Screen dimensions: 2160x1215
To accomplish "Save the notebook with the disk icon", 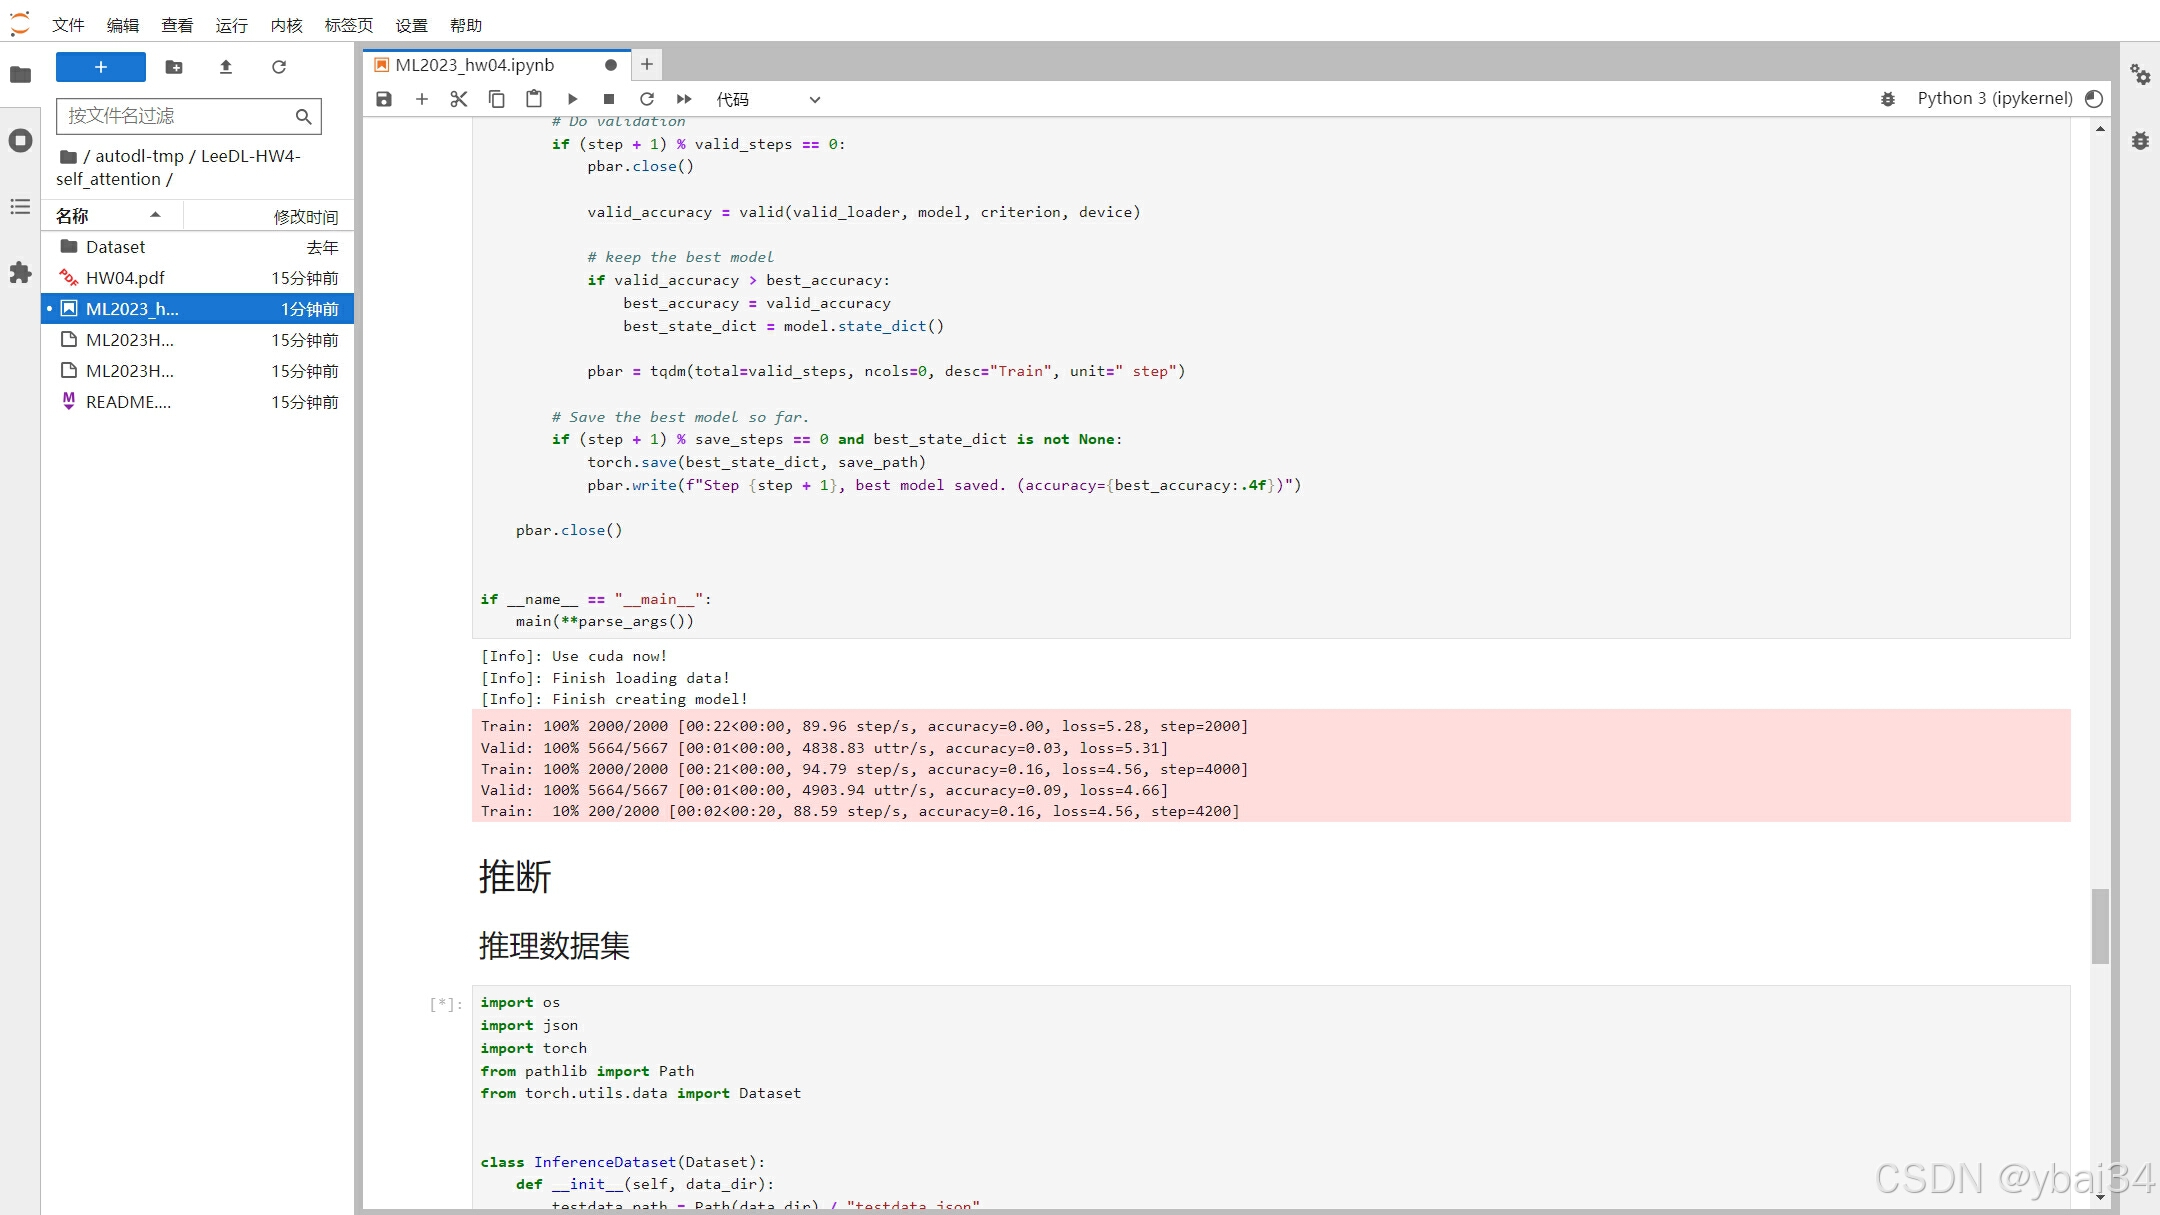I will point(384,99).
